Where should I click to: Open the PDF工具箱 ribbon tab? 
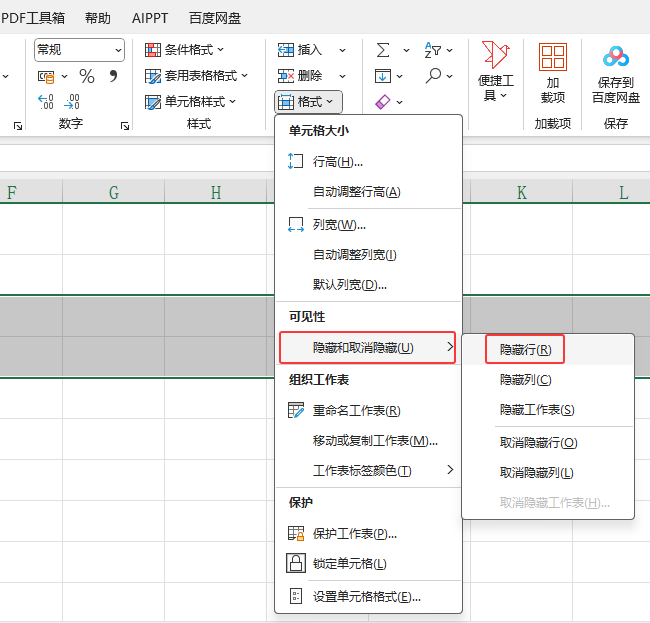pos(33,18)
